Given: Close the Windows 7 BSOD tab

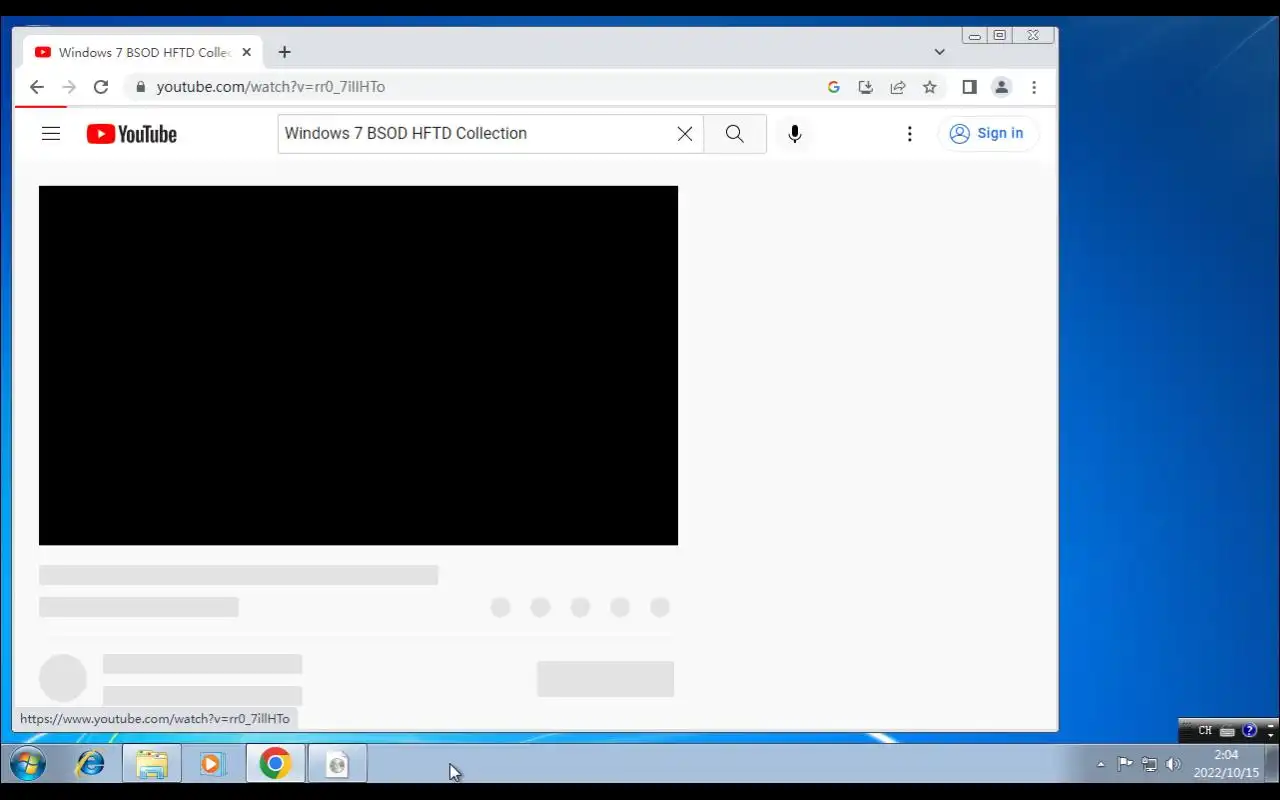Looking at the screenshot, I should tap(247, 52).
